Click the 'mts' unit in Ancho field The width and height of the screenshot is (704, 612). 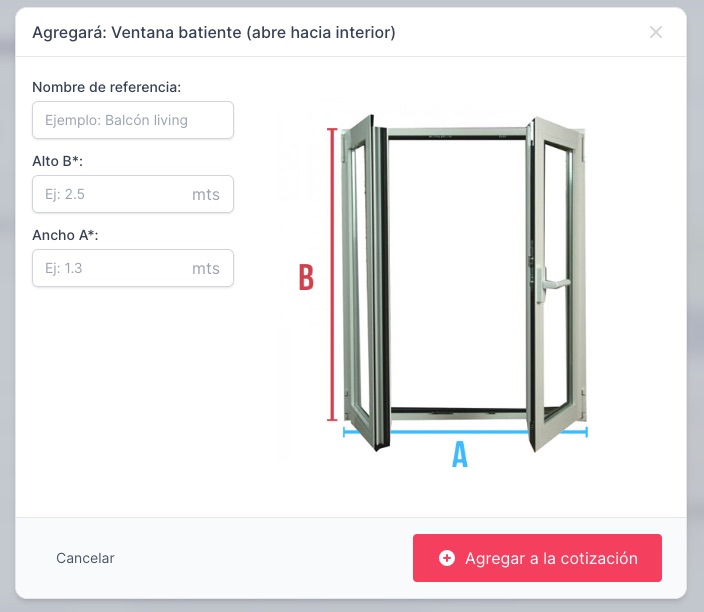click(206, 269)
